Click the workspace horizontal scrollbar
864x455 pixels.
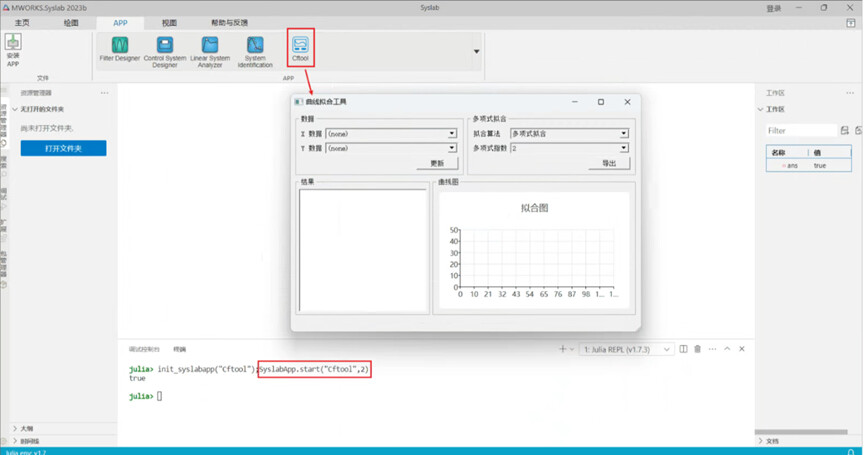click(801, 432)
